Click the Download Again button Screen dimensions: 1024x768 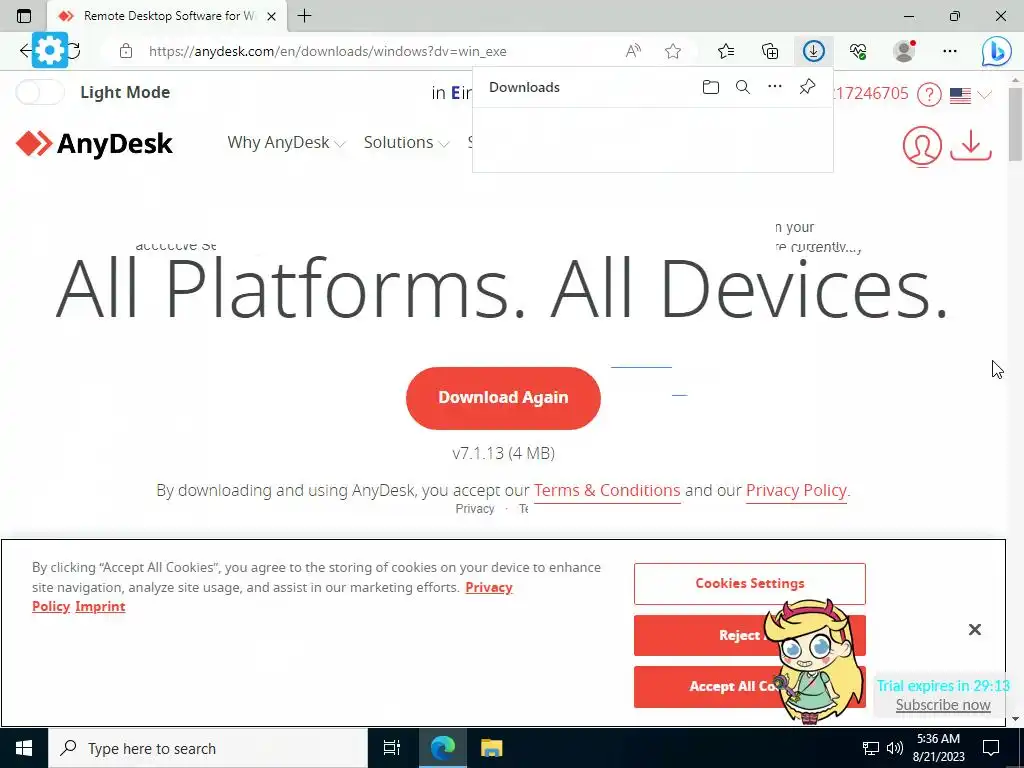503,398
